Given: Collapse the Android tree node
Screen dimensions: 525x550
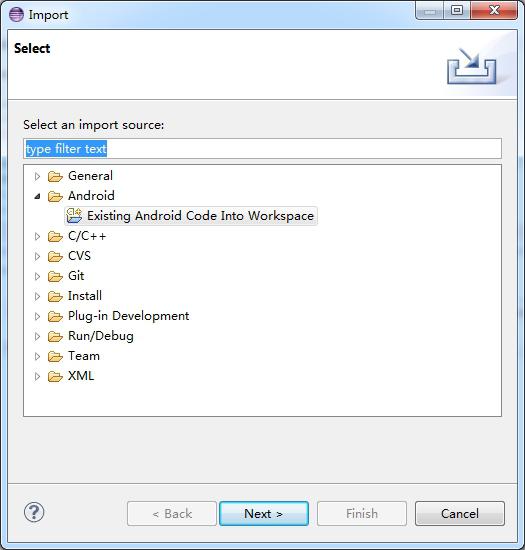Looking at the screenshot, I should pos(37,196).
